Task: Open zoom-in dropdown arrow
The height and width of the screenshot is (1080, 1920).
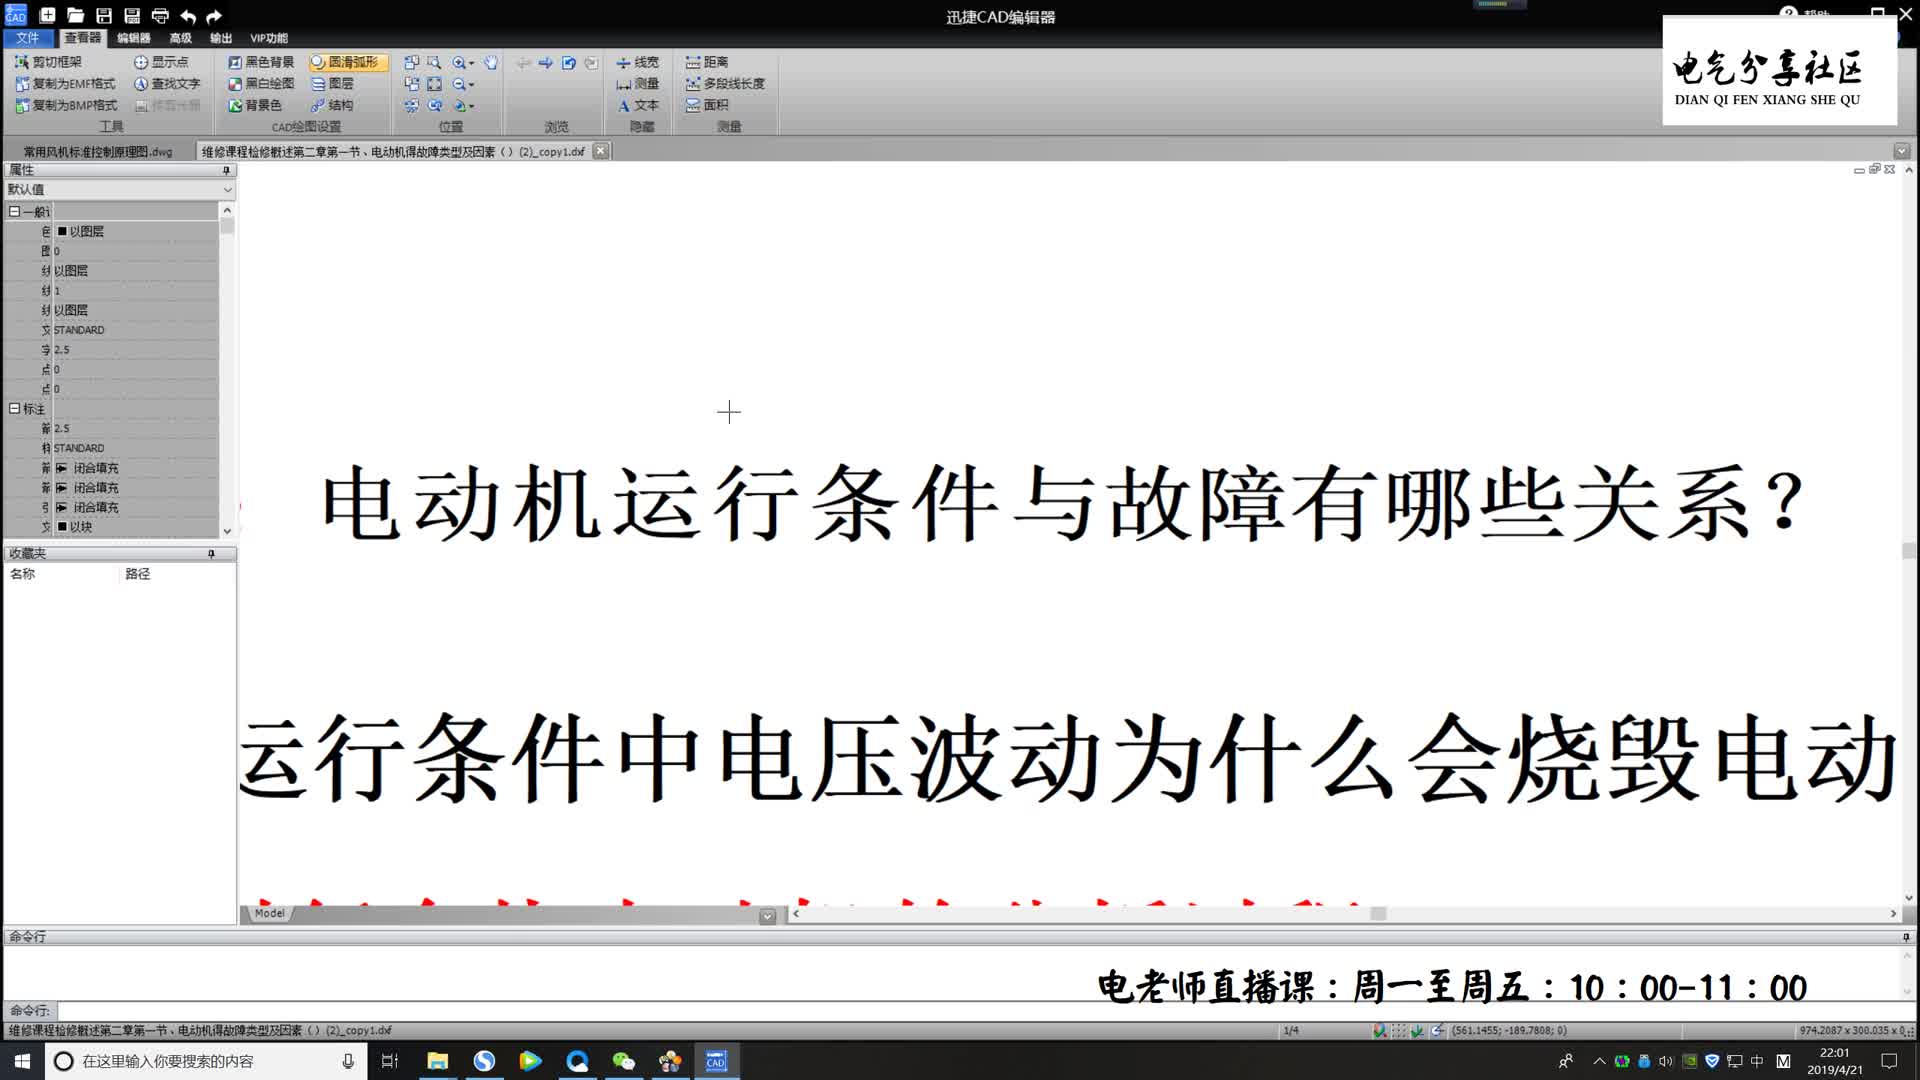Action: click(472, 63)
